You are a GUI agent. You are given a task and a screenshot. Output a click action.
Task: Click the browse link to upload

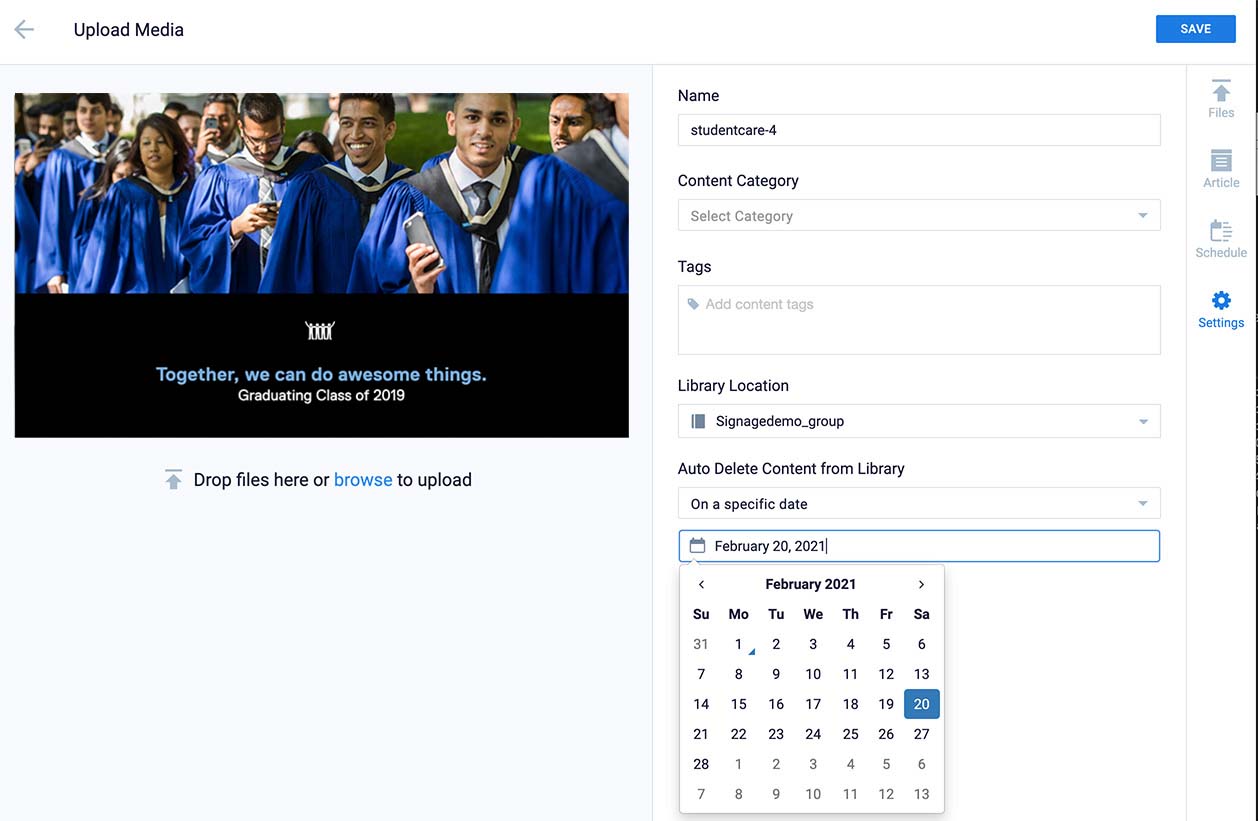tap(362, 480)
